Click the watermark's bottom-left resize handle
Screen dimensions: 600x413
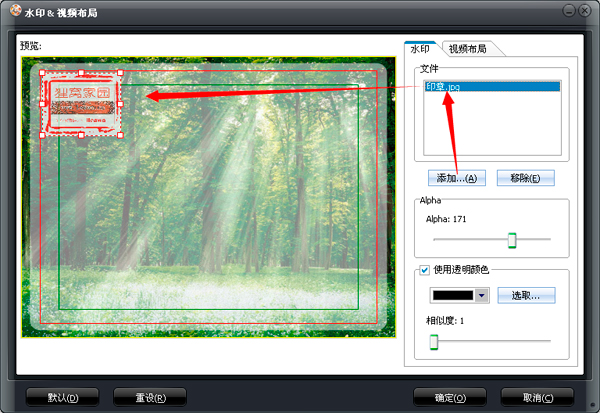41,135
